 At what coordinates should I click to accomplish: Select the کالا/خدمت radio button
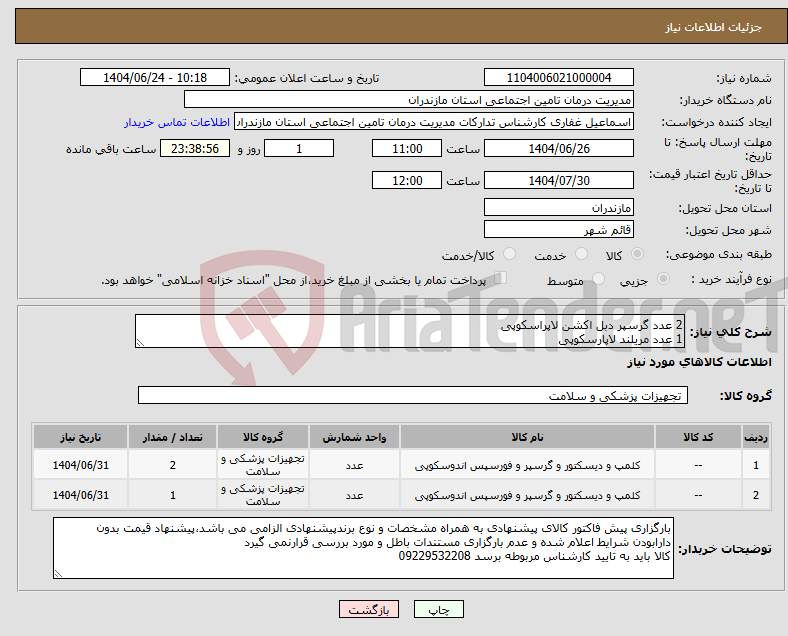(510, 254)
